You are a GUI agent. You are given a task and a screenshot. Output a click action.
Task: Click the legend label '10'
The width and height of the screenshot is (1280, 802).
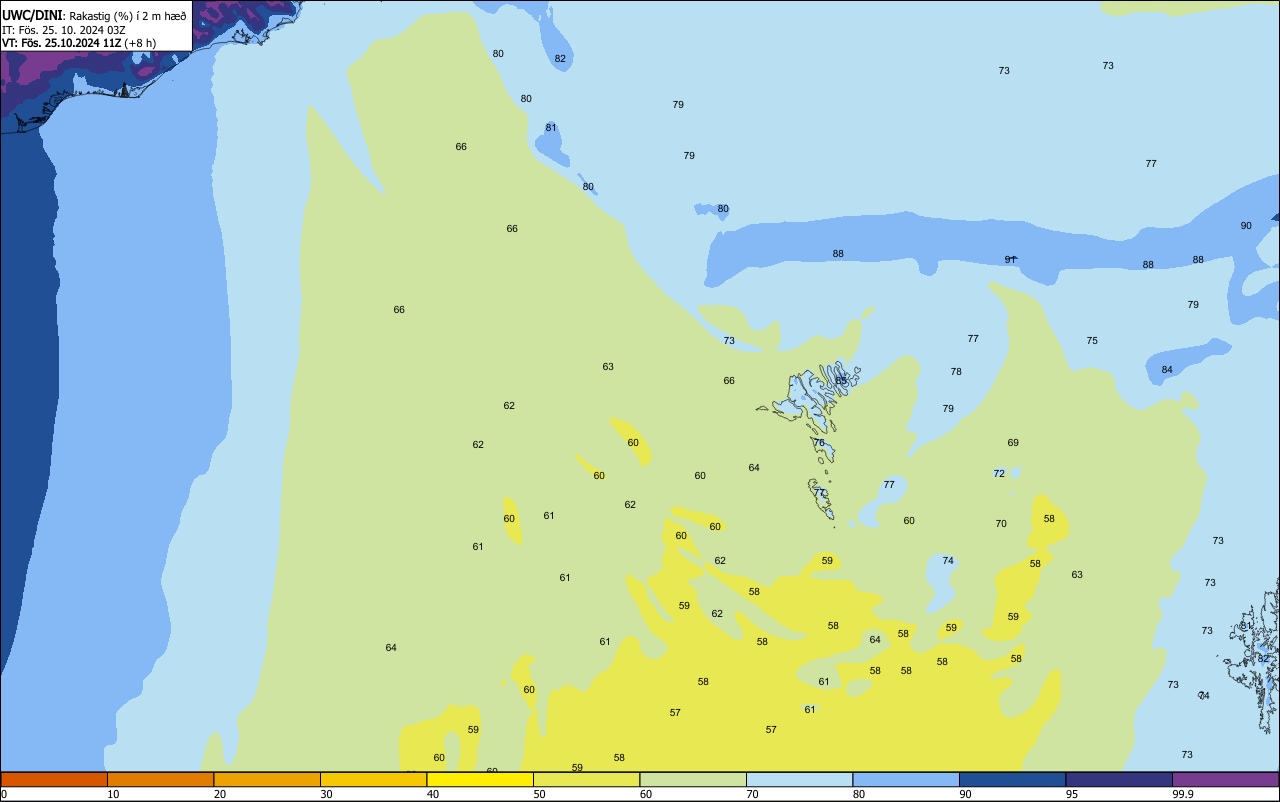[x=113, y=794]
